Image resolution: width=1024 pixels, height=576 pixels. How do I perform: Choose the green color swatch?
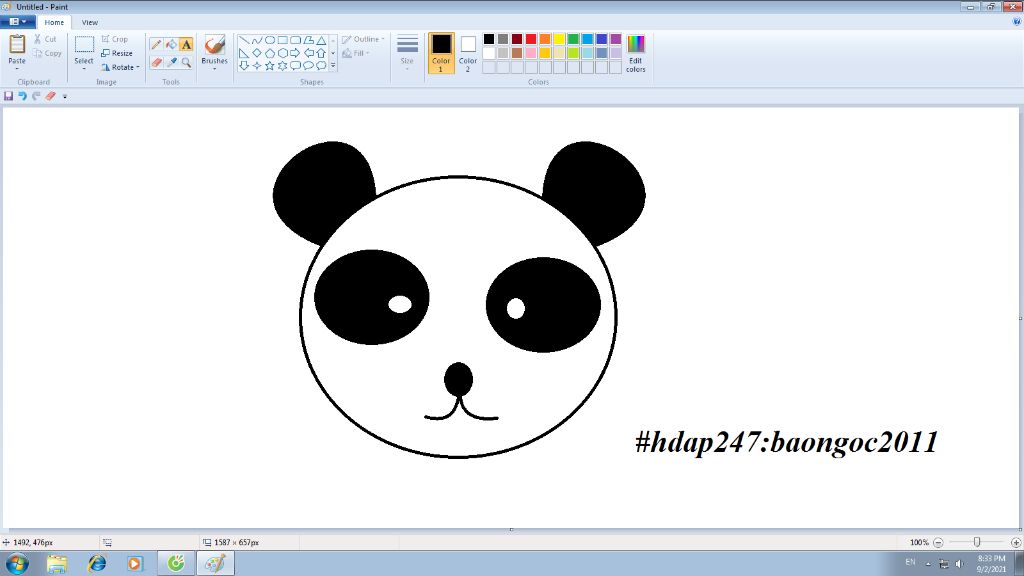pos(573,39)
